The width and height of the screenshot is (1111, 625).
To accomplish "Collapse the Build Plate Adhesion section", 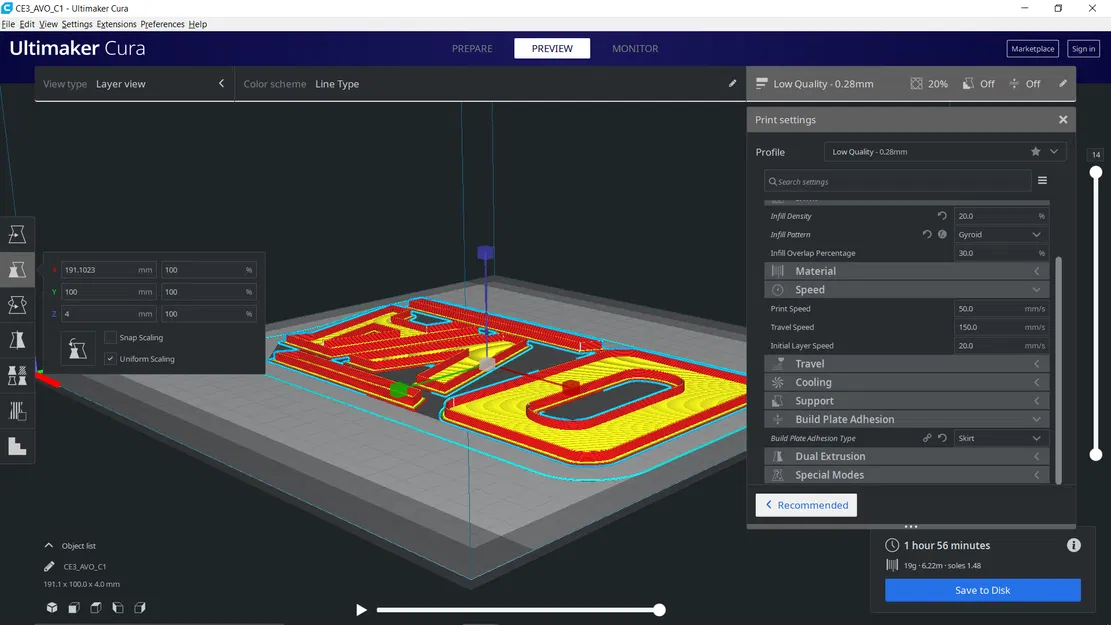I will (906, 419).
